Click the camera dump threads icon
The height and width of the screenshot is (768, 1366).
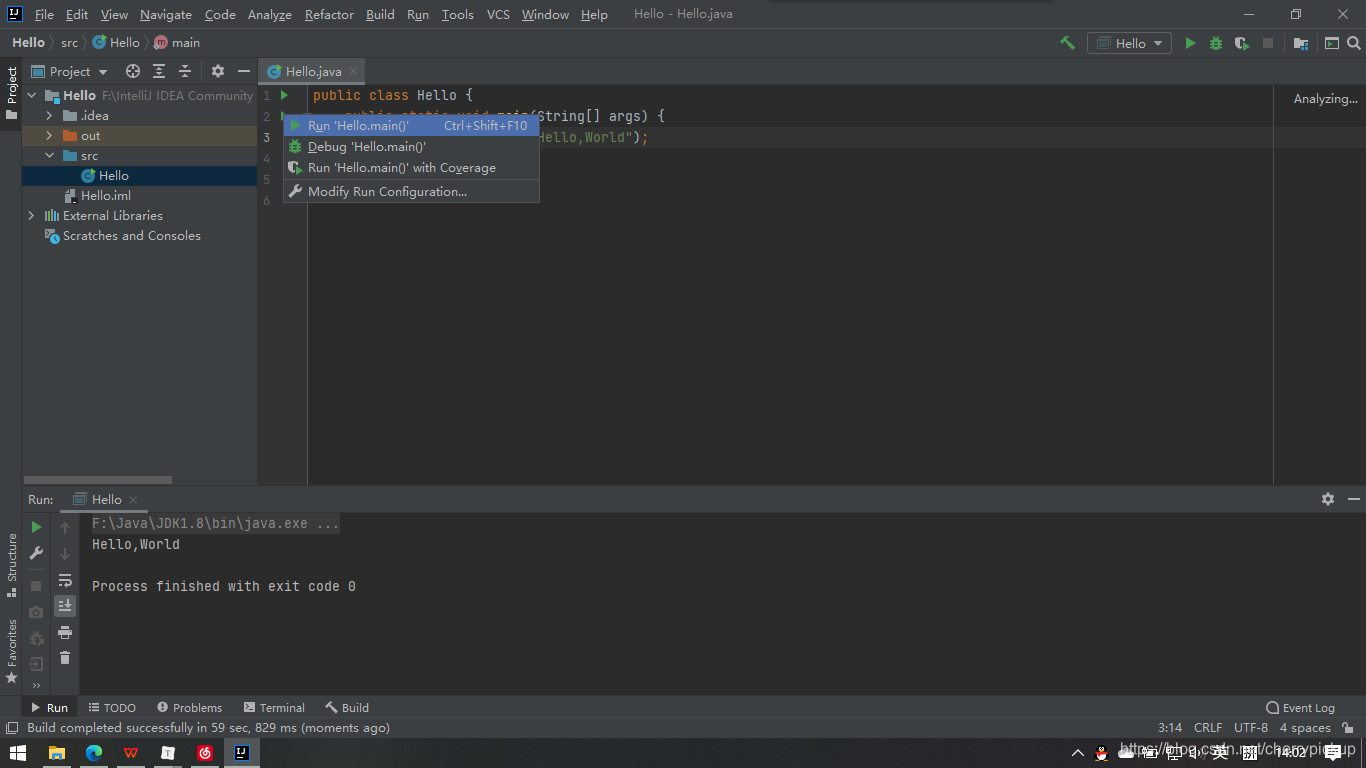(36, 611)
